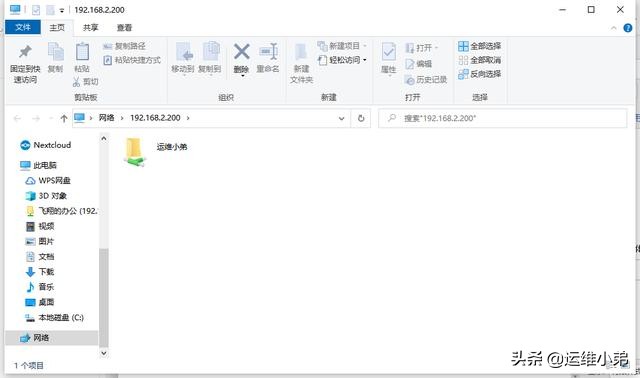Click 网络 in the address breadcrumb
Viewport: 640px width, 378px height.
pyautogui.click(x=107, y=118)
